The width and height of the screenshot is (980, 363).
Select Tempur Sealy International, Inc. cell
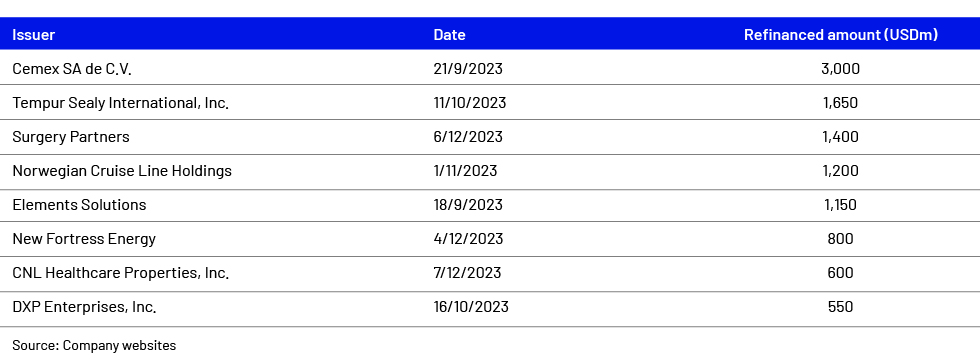pos(121,102)
